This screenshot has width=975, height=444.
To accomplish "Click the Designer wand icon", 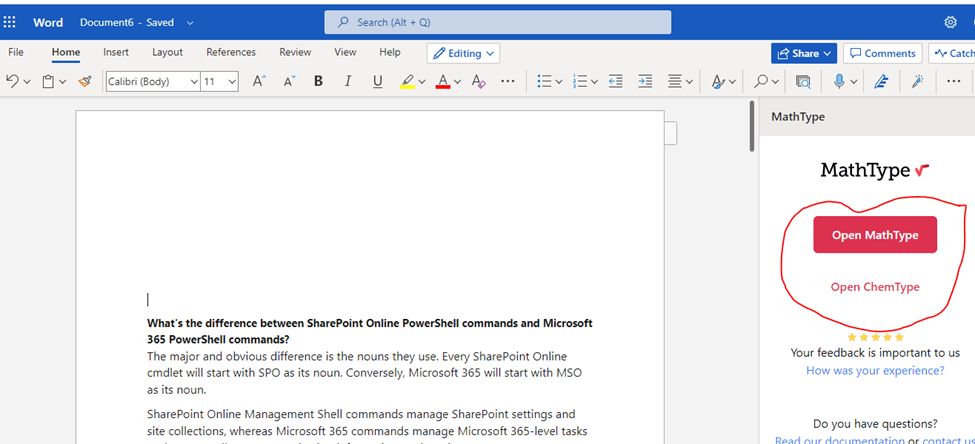I will tap(918, 81).
